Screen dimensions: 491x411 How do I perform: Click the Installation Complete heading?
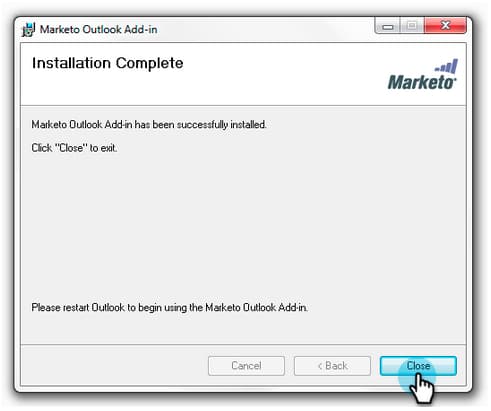(107, 63)
